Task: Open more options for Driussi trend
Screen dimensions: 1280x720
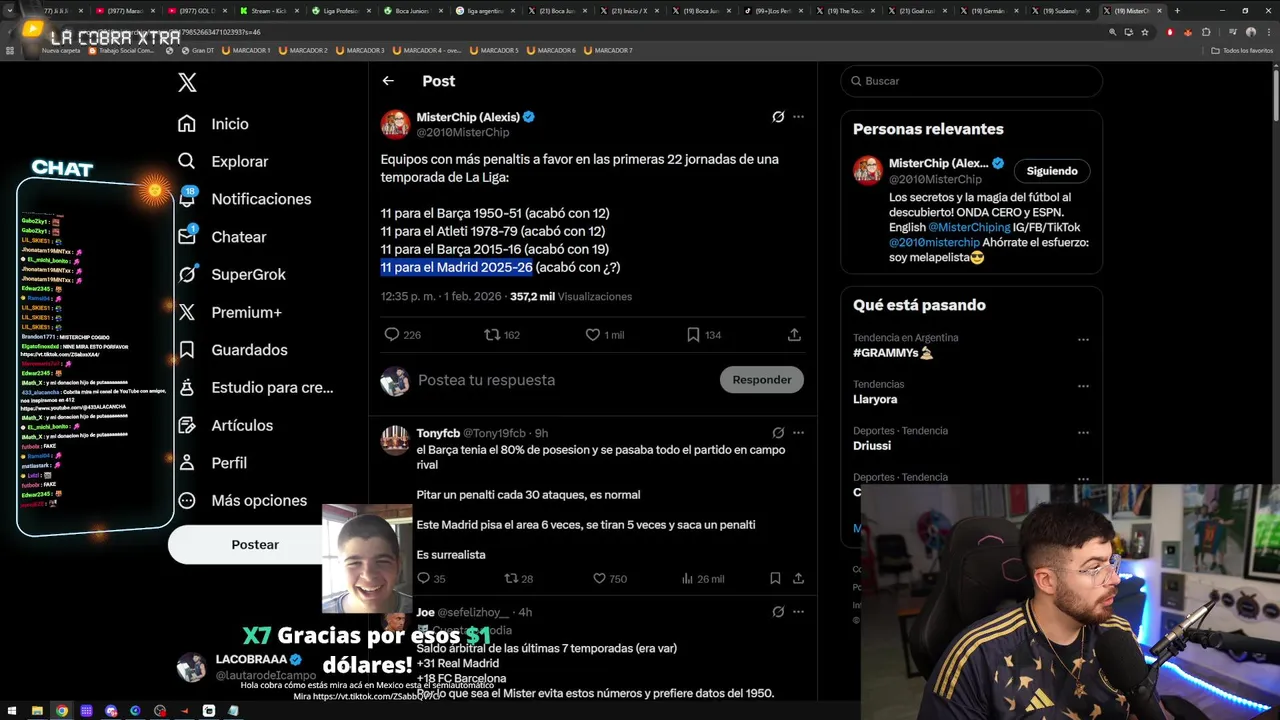Action: pyautogui.click(x=1083, y=433)
